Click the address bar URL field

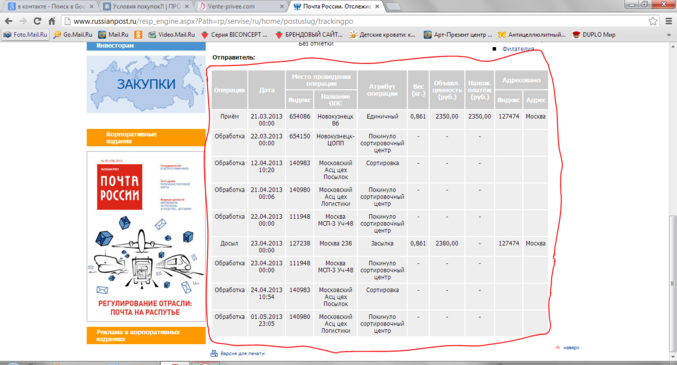(x=354, y=21)
